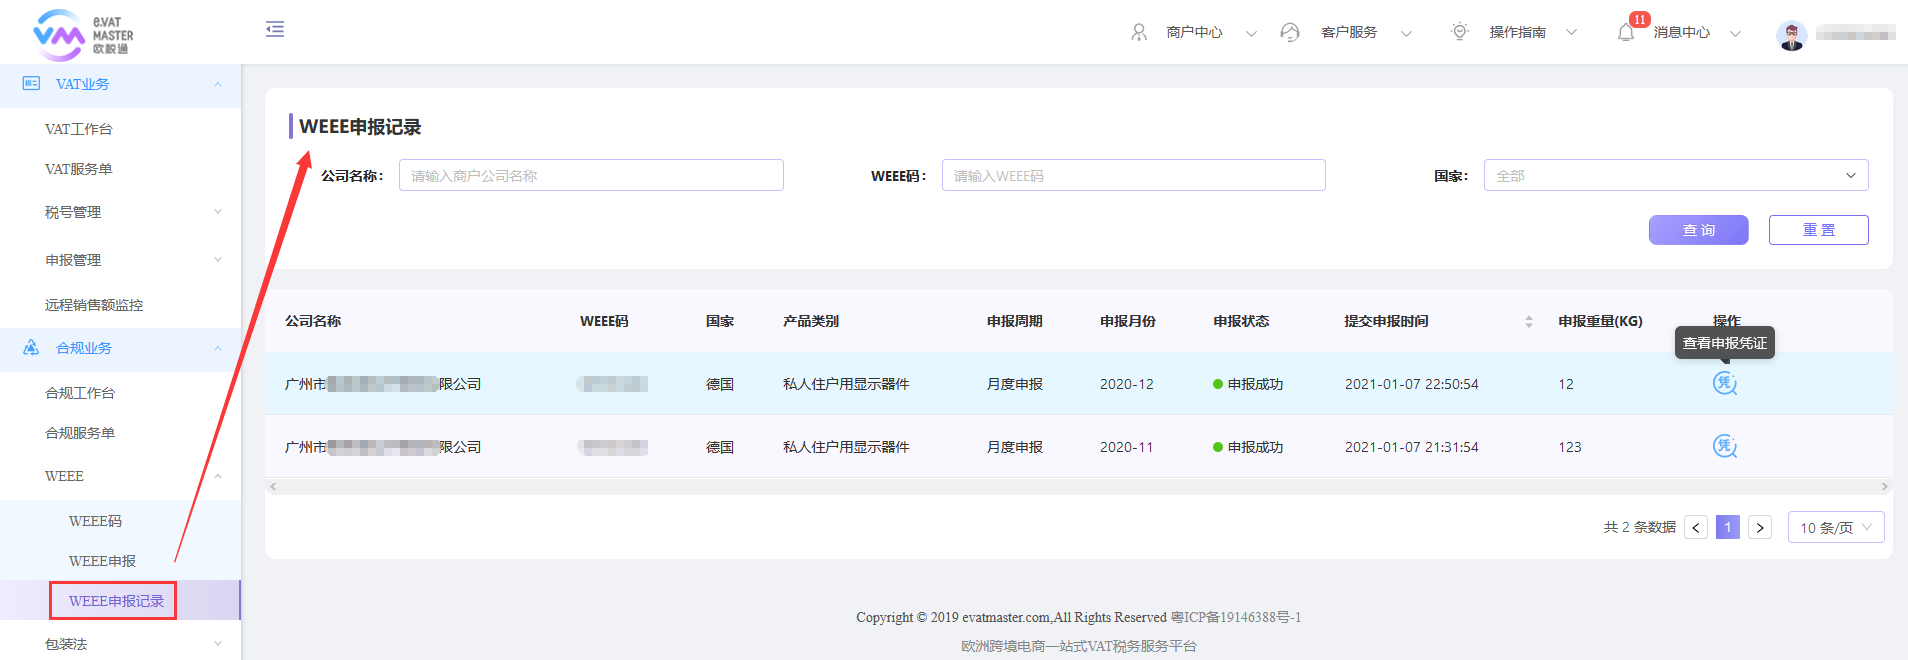This screenshot has width=1908, height=660.
Task: Open 操作指南 dropdown menu
Action: (x=1571, y=33)
